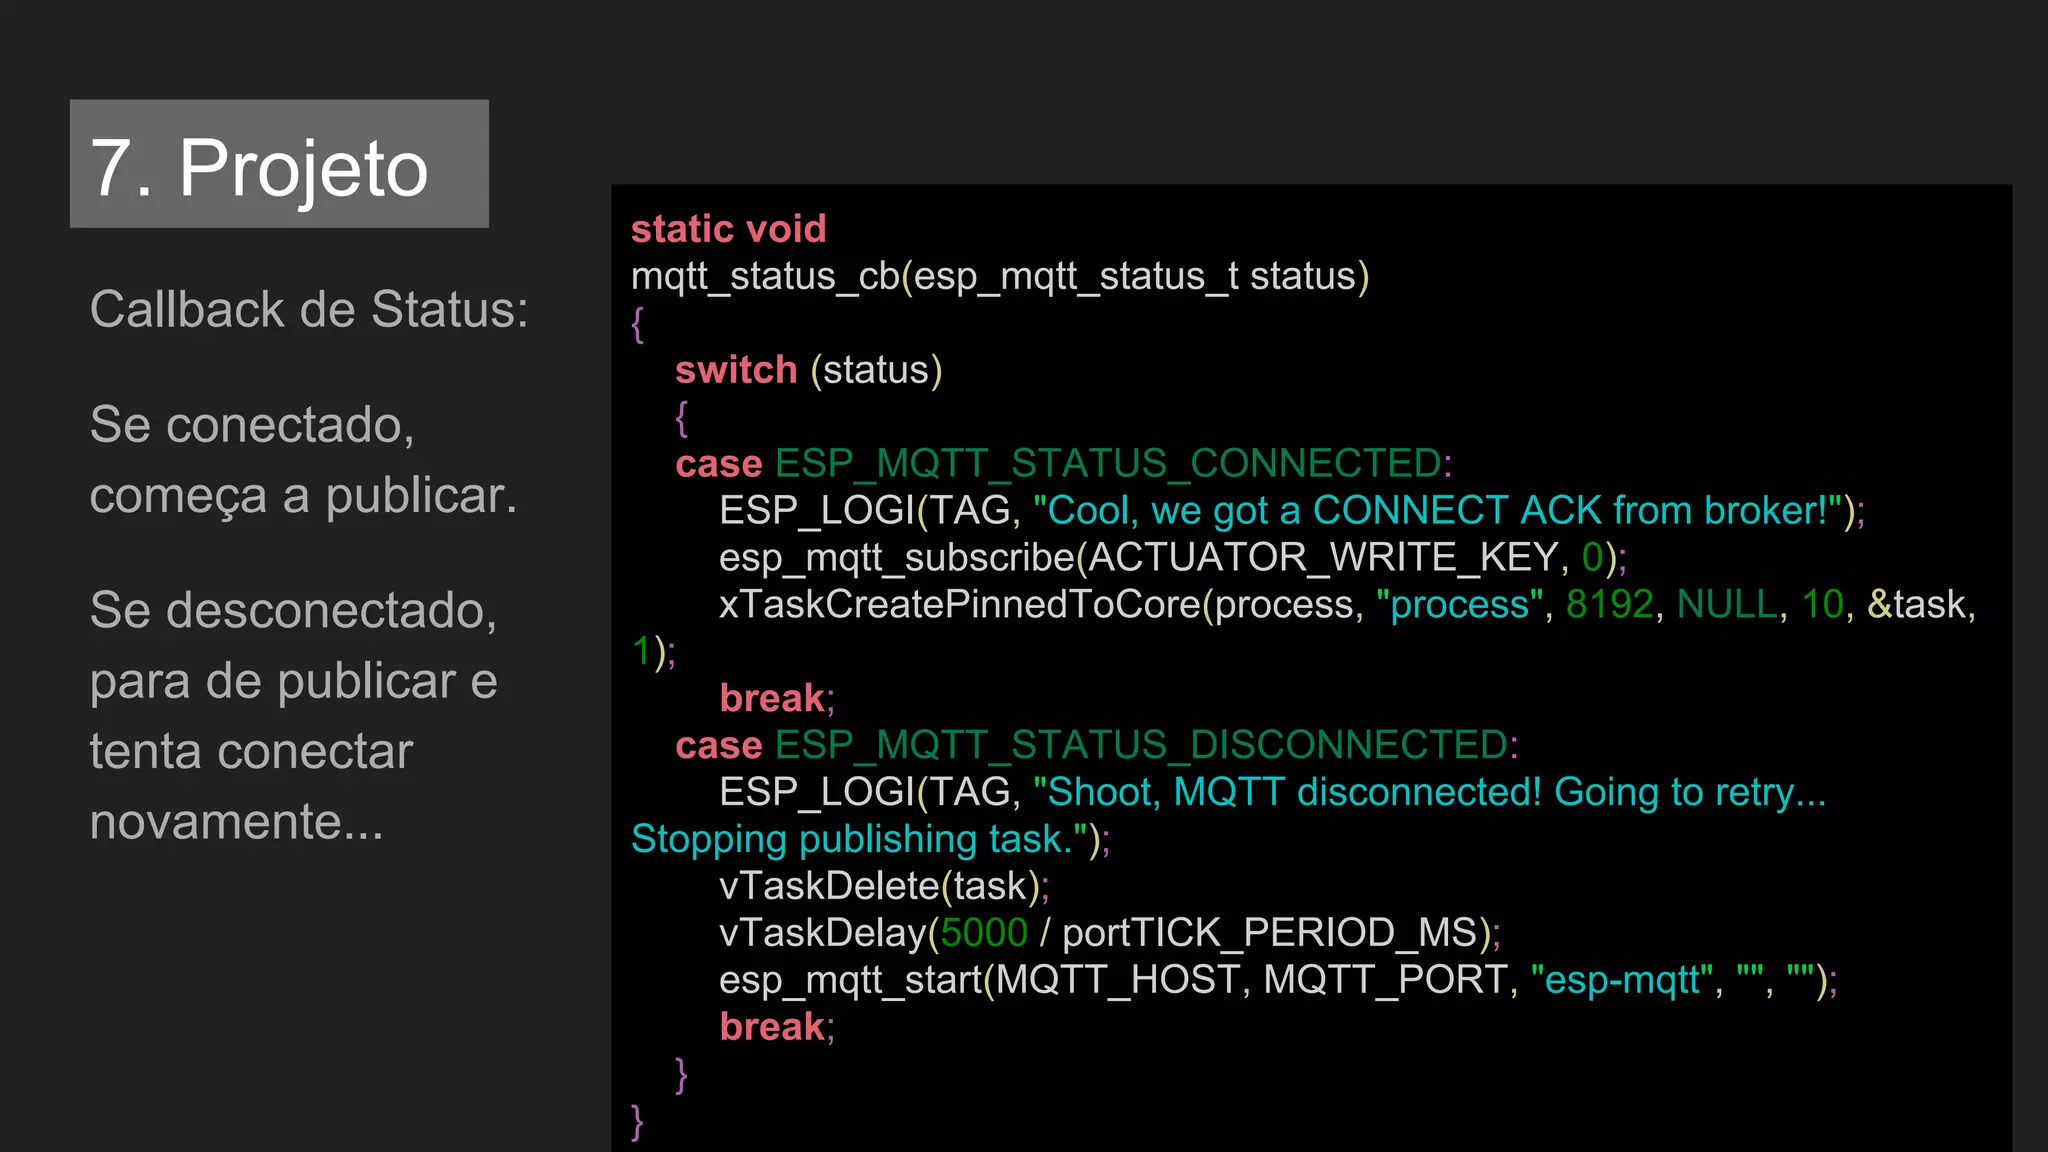The width and height of the screenshot is (2048, 1152).
Task: Click the text 'Se desconectado,'
Action: point(293,610)
